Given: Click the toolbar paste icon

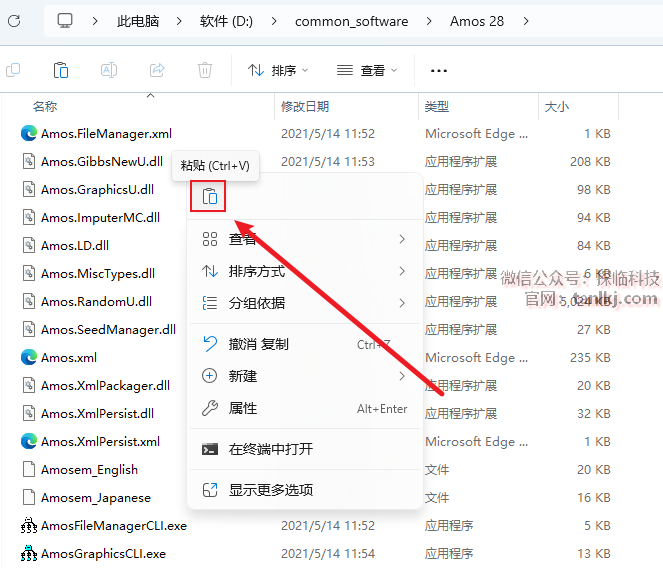Looking at the screenshot, I should pyautogui.click(x=61, y=70).
